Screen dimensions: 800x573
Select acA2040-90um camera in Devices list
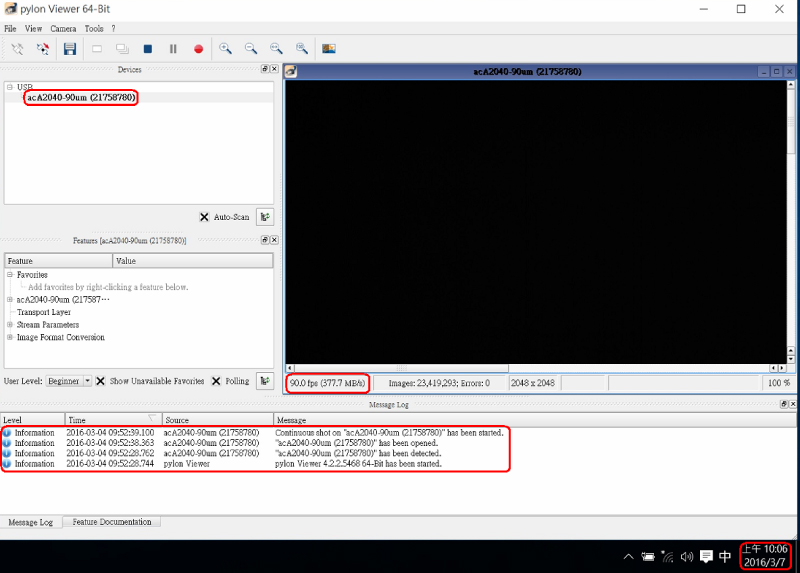point(80,98)
